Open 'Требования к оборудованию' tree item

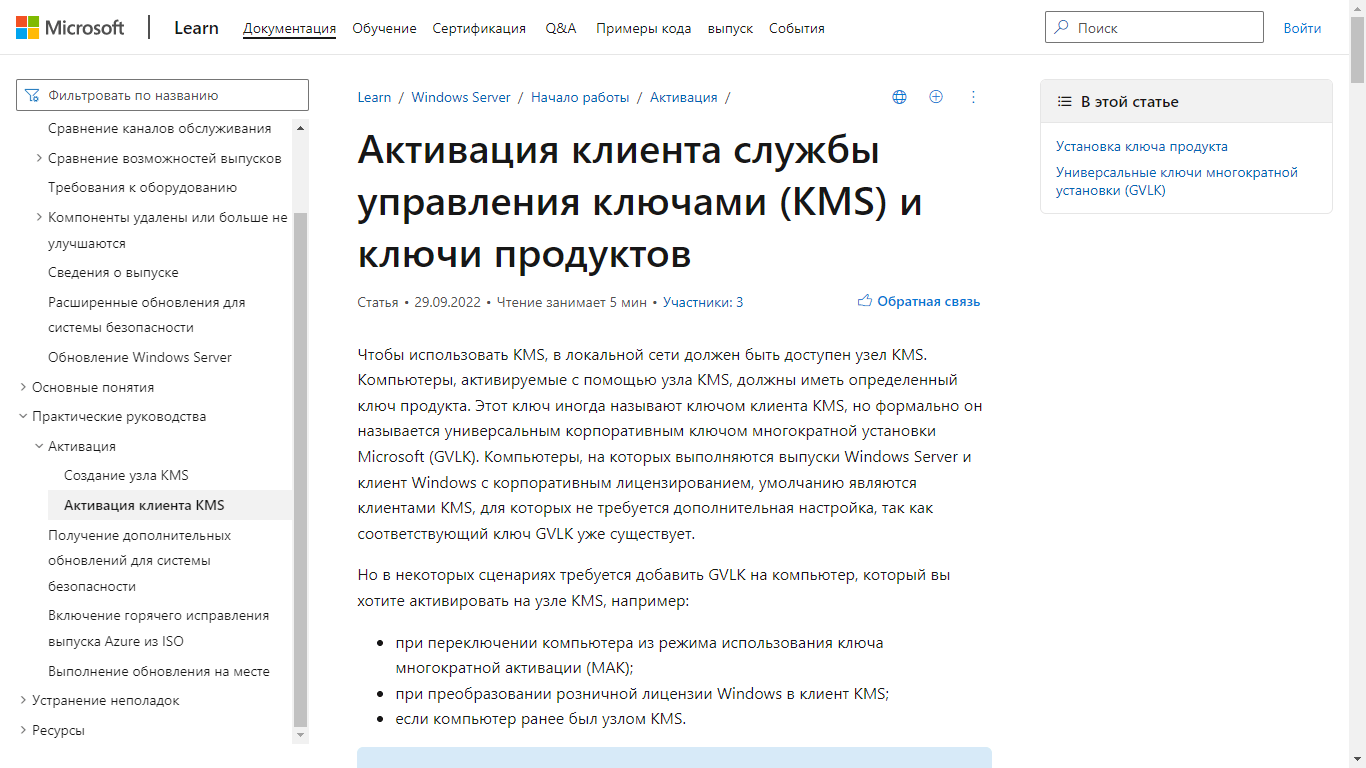(142, 187)
